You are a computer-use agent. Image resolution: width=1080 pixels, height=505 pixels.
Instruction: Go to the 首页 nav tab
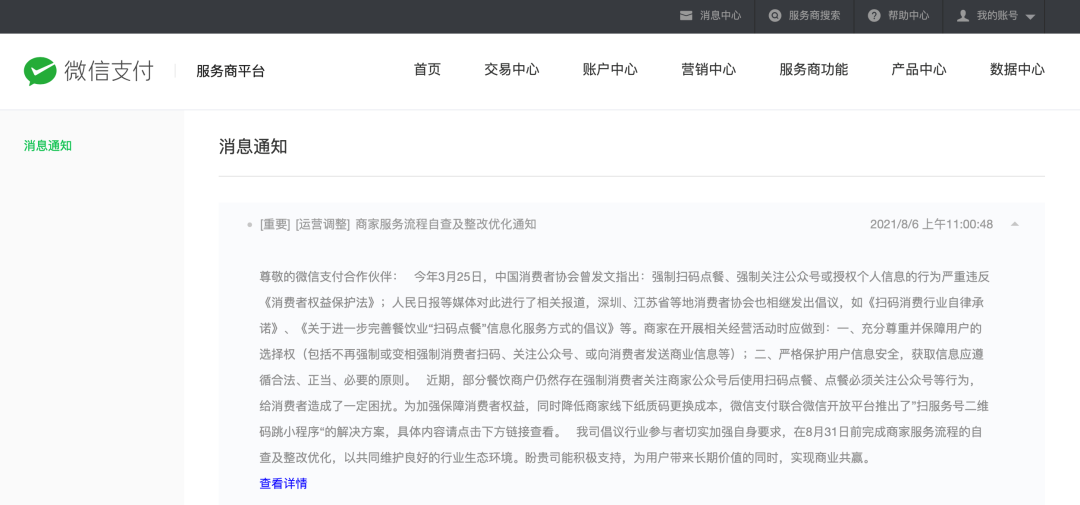coord(427,70)
